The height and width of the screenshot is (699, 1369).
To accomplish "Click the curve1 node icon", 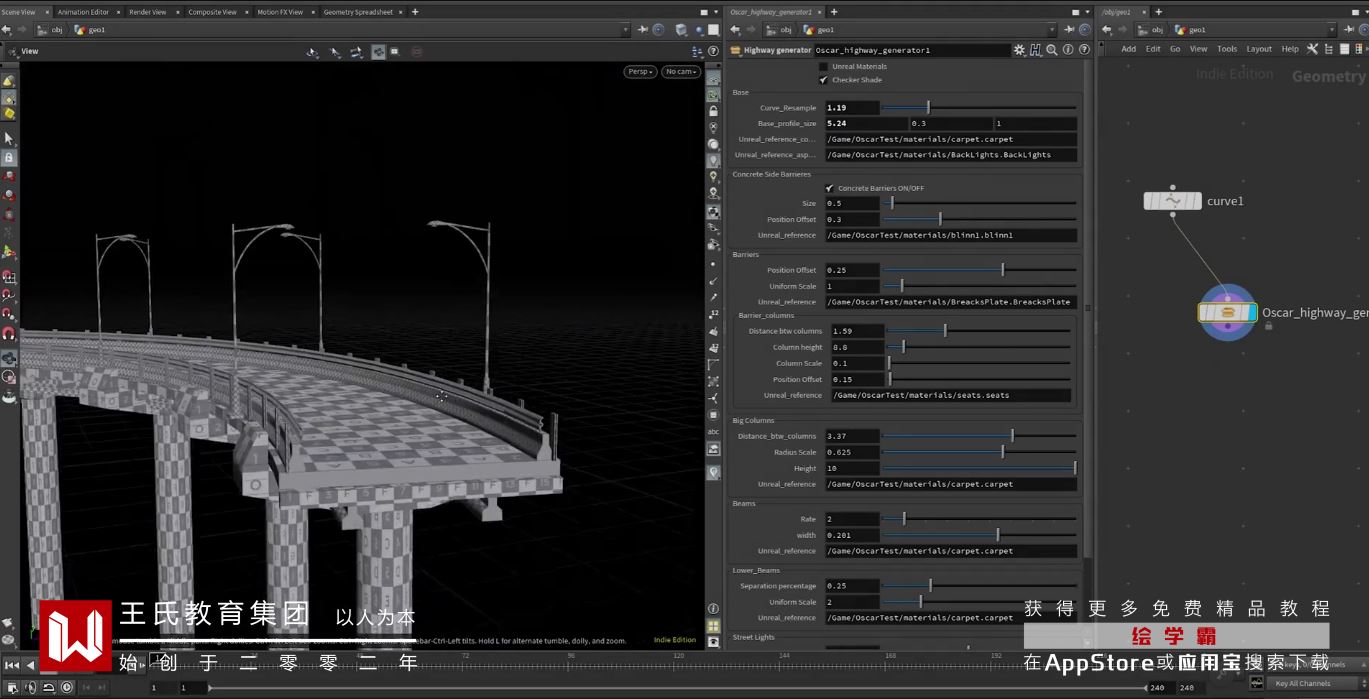I will (x=1172, y=201).
